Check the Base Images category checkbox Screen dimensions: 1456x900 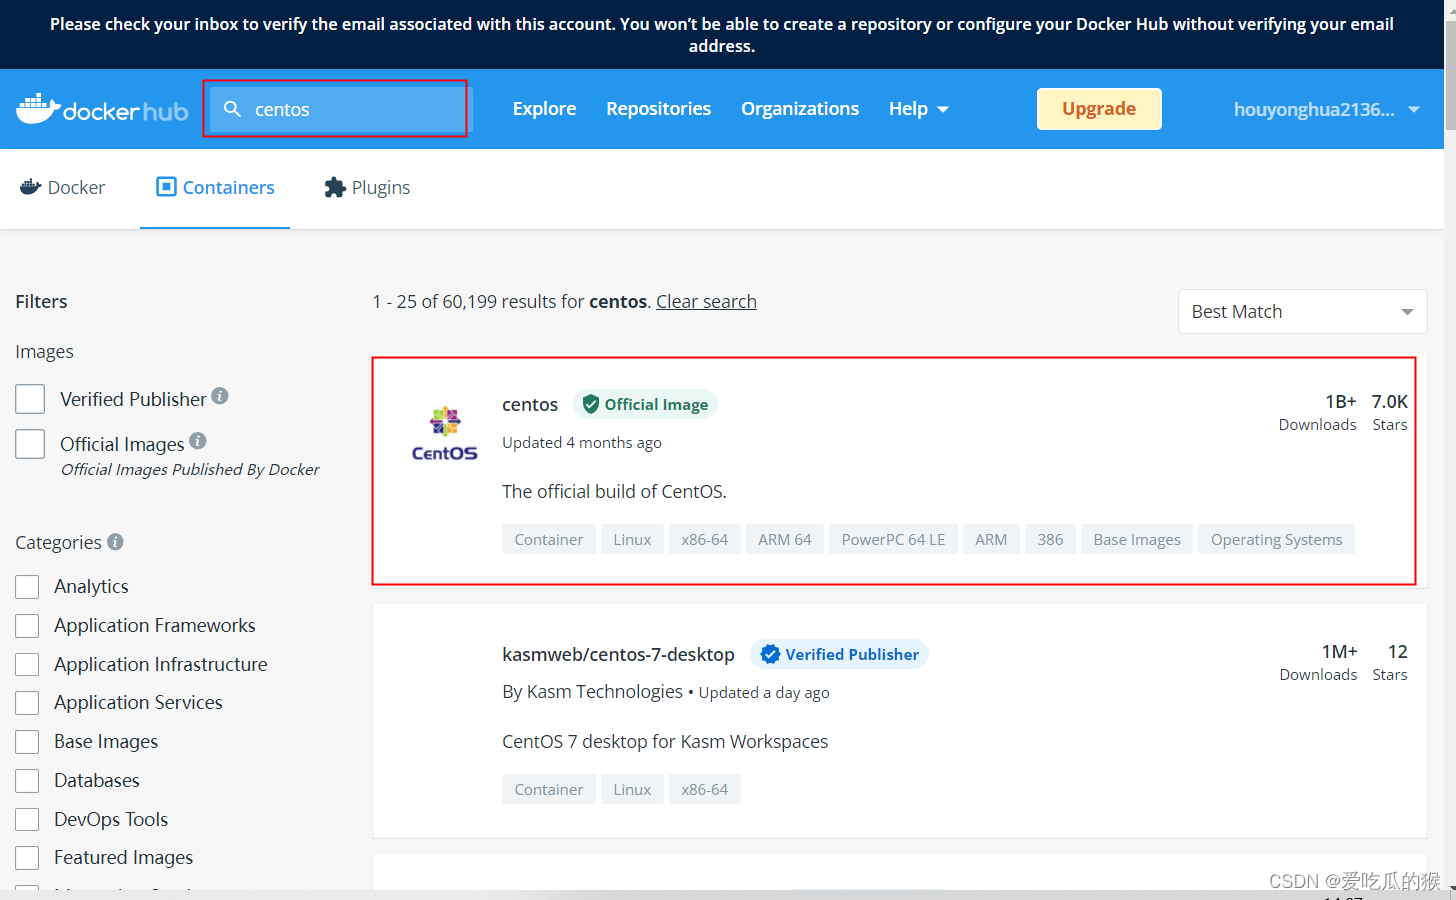click(x=27, y=742)
